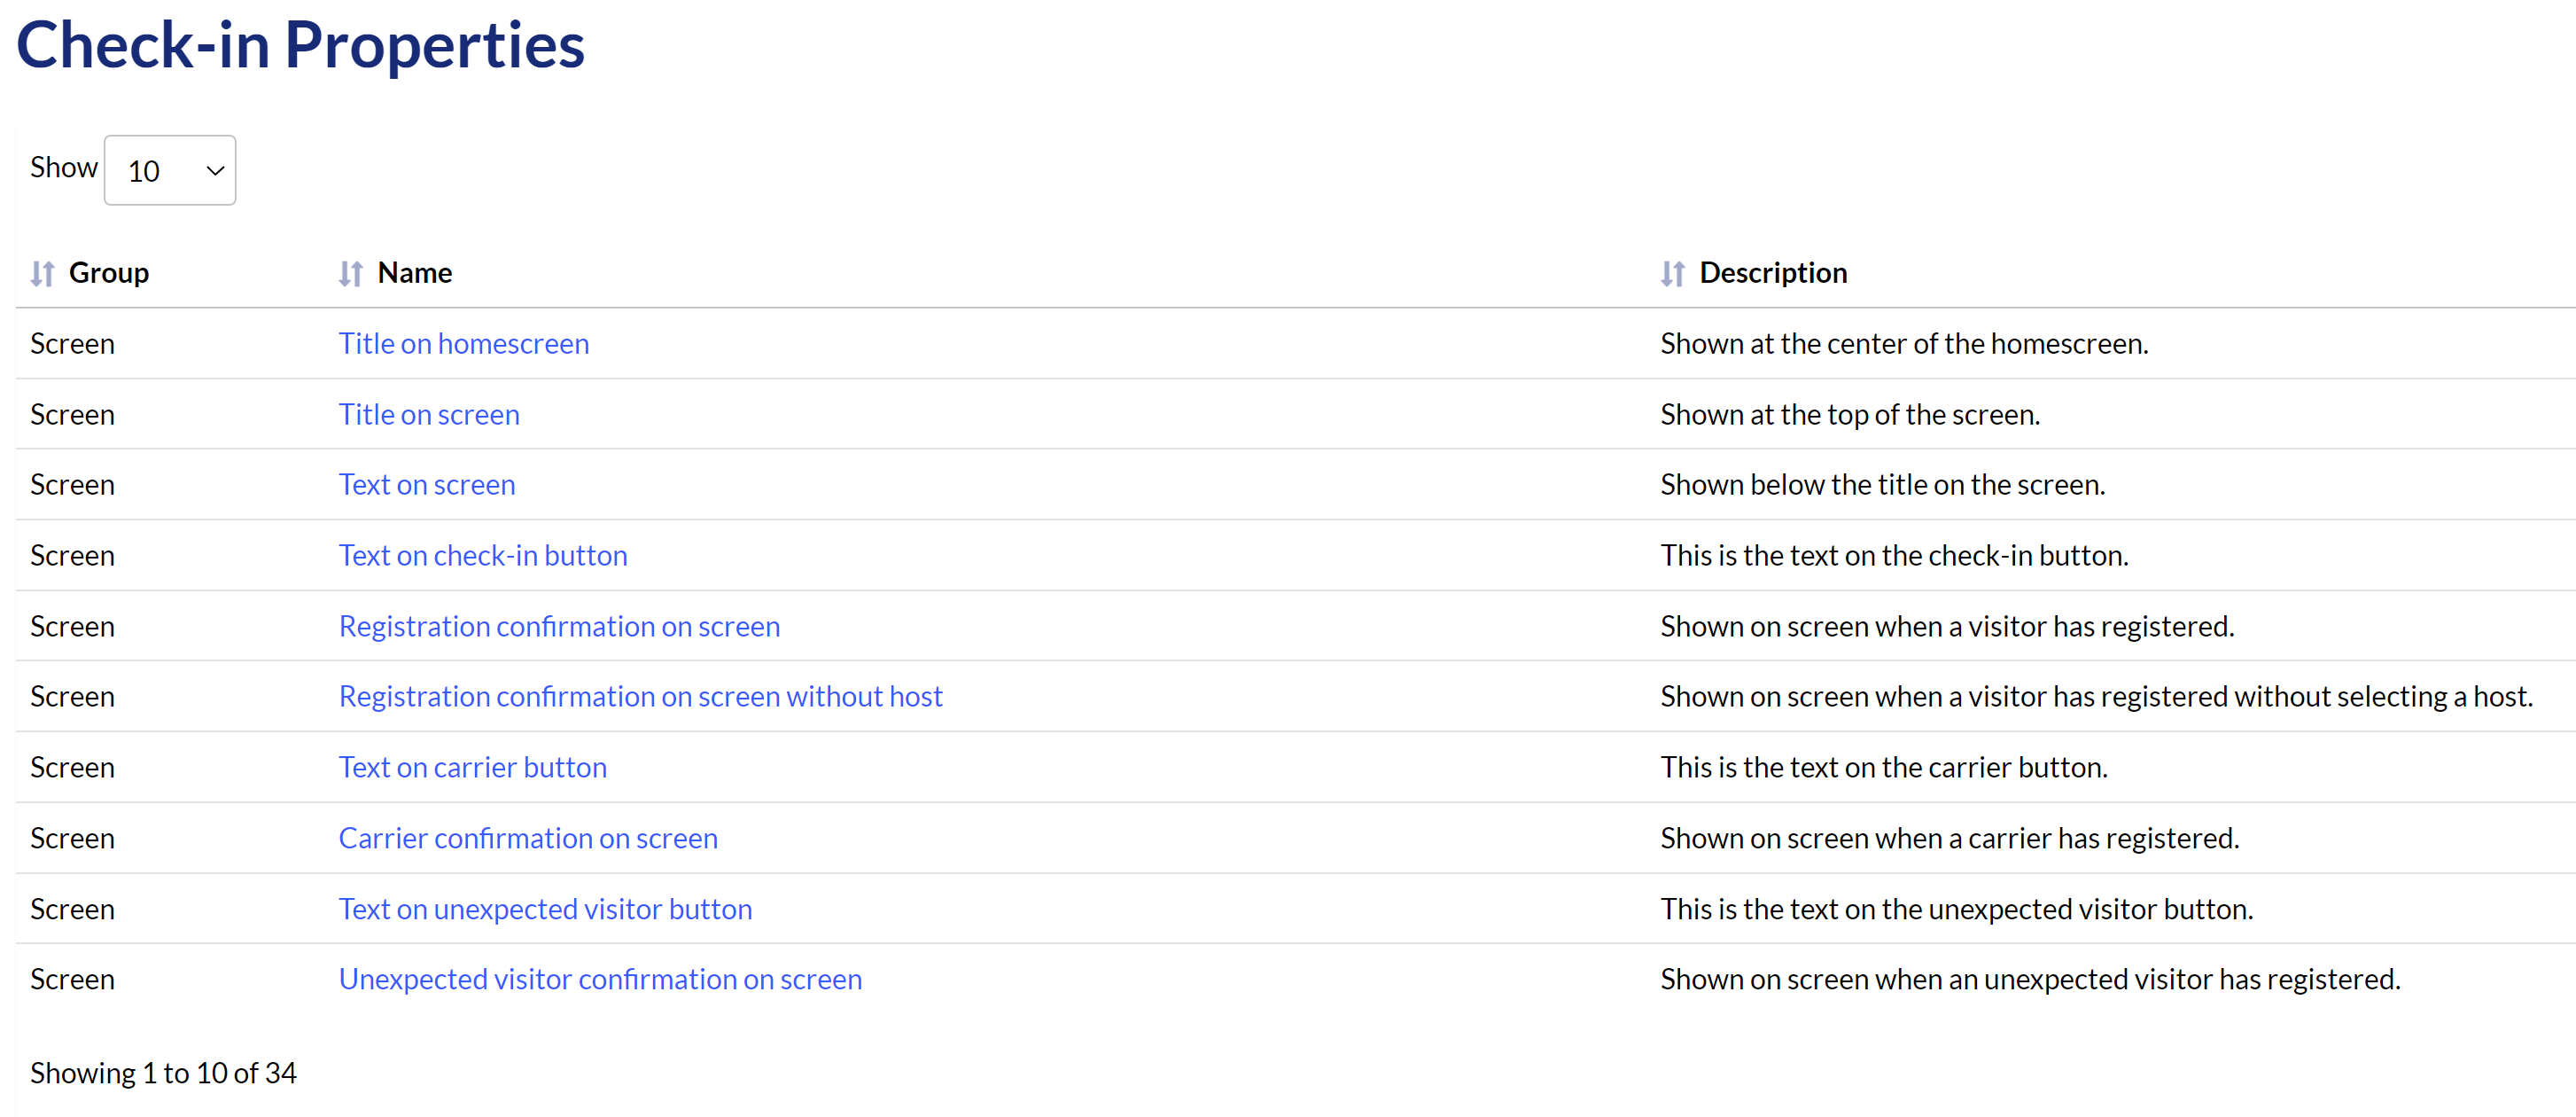Click the Showing 1 to 10 of 34 text
The image size is (2576, 1117).
[x=163, y=1073]
